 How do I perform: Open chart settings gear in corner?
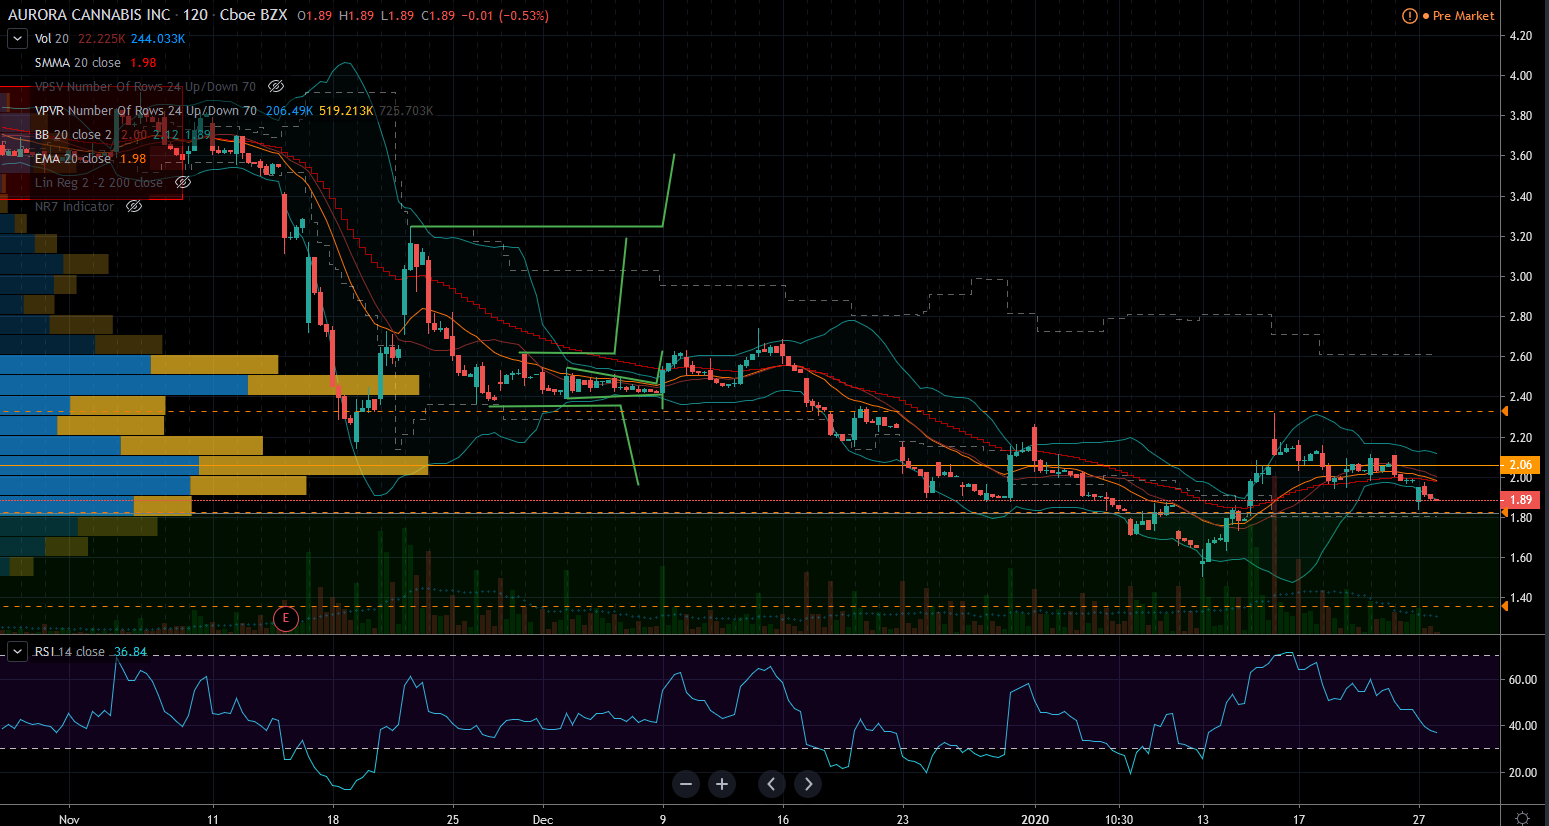click(x=1522, y=818)
